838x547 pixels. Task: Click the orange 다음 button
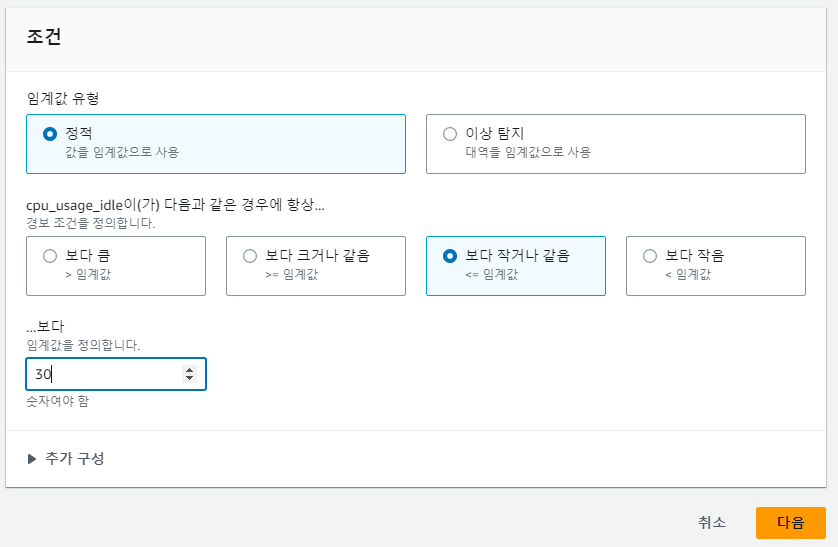[x=790, y=522]
